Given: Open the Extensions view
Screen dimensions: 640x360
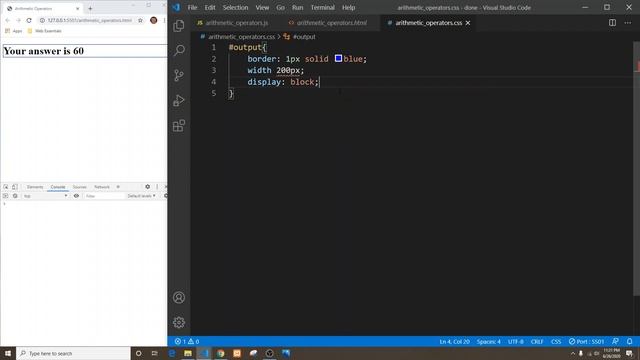Looking at the screenshot, I should [179, 126].
